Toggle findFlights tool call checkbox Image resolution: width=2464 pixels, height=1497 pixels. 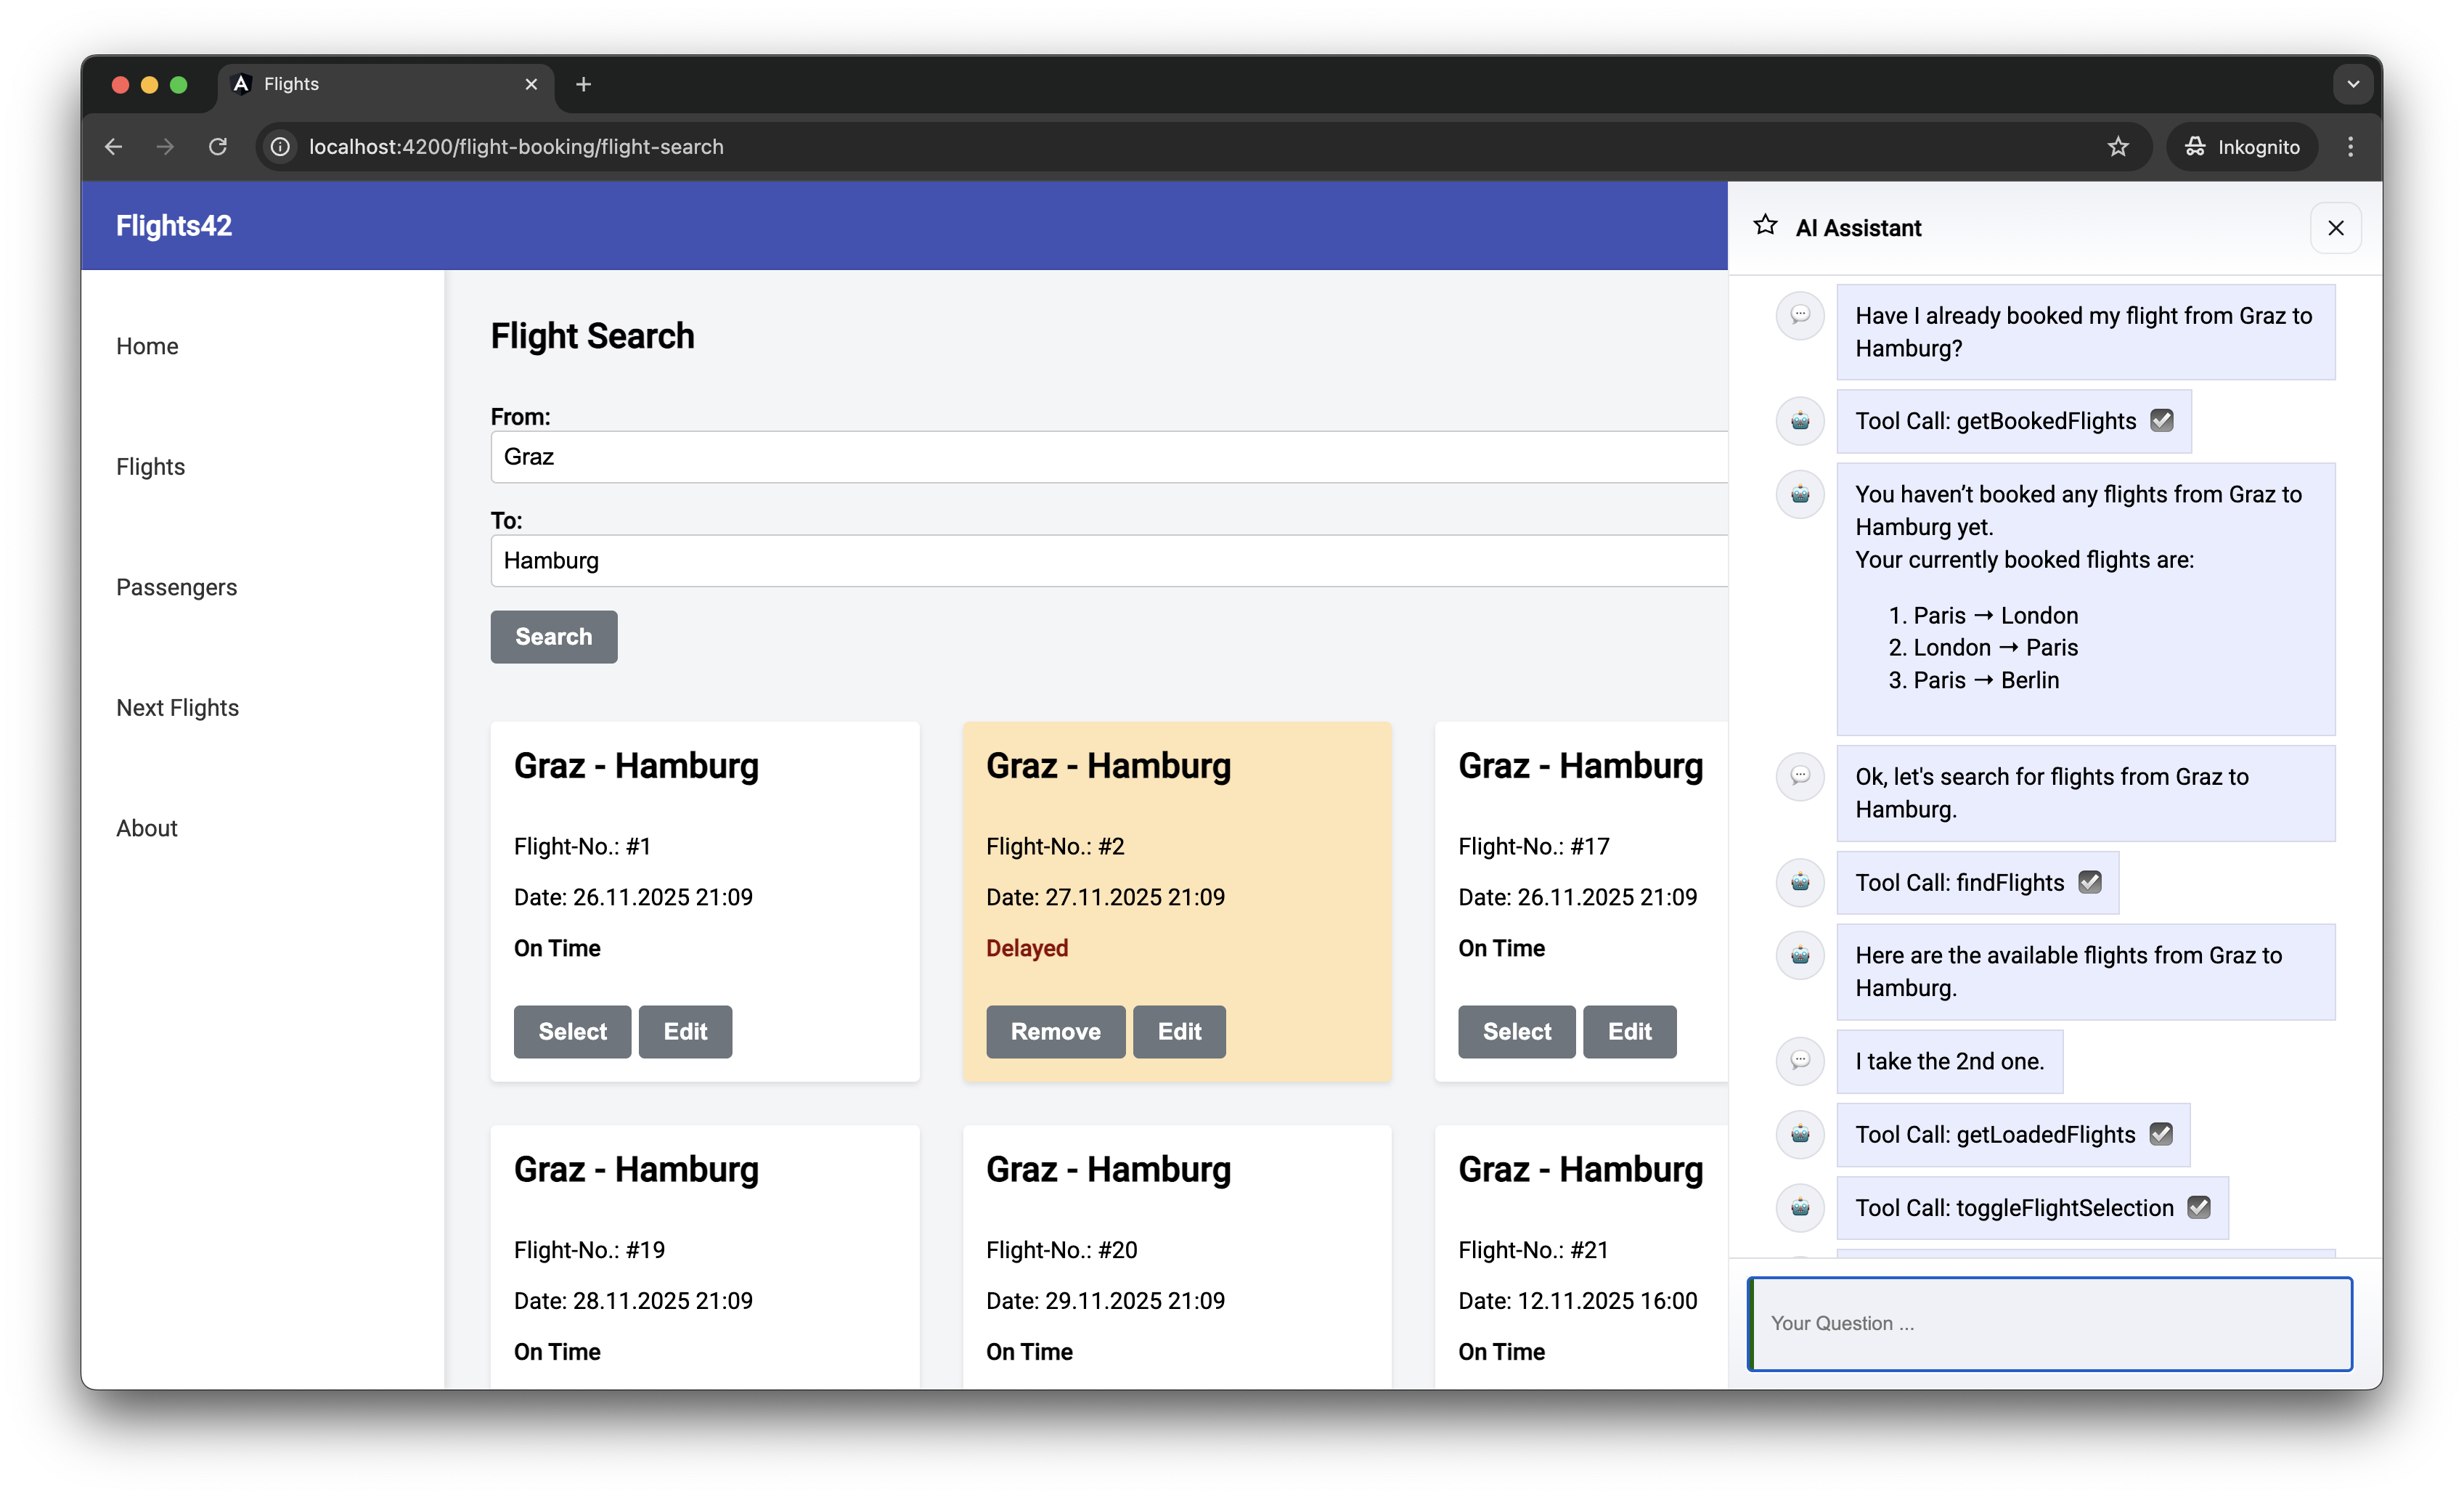(2090, 882)
